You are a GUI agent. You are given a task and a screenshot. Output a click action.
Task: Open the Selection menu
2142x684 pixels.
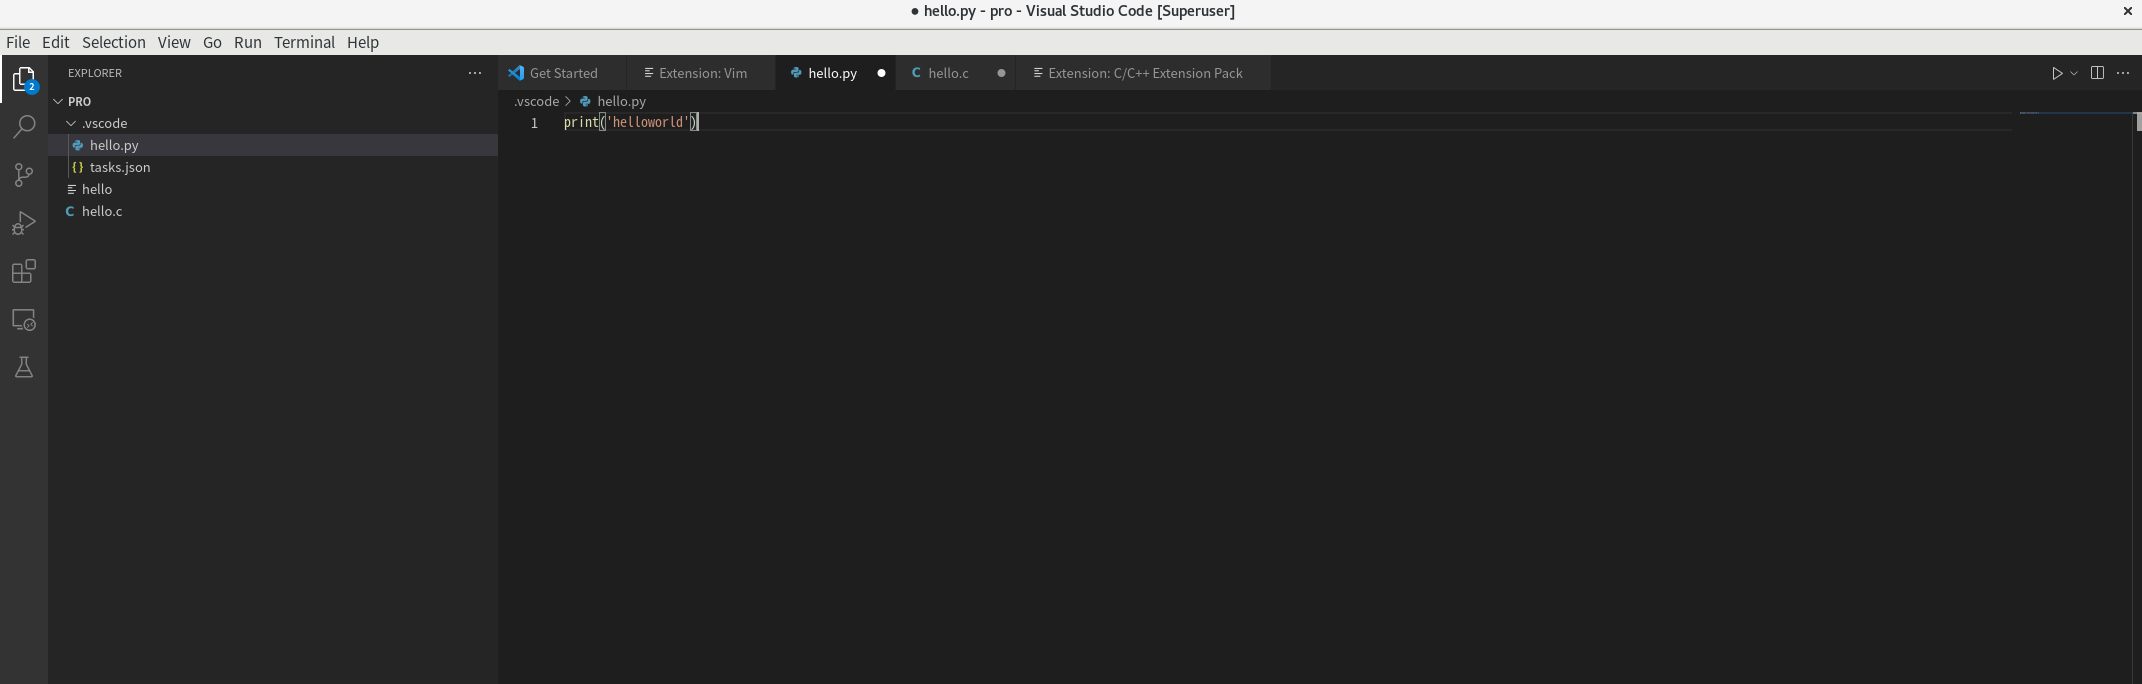(x=113, y=42)
